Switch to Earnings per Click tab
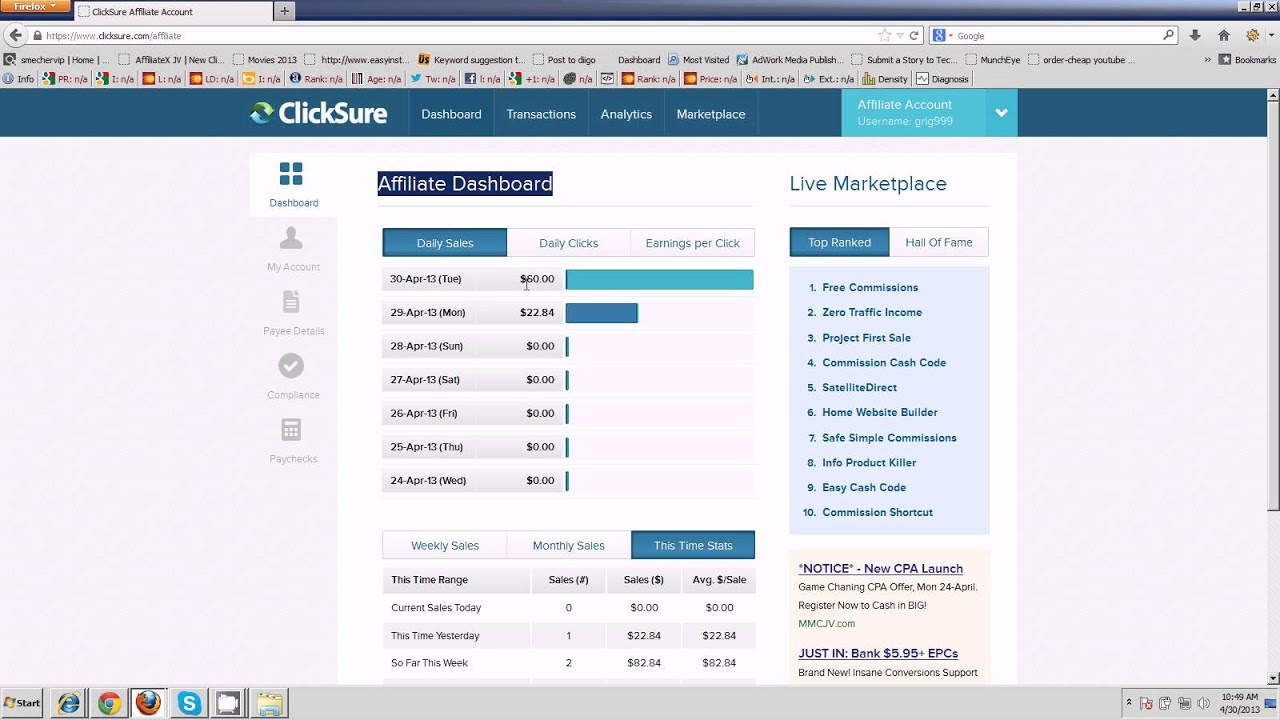 [693, 243]
